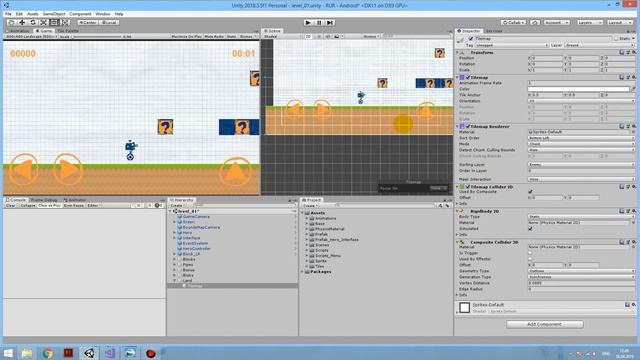Click the right arrow game control button
The image size is (640, 360).
pyautogui.click(x=68, y=169)
